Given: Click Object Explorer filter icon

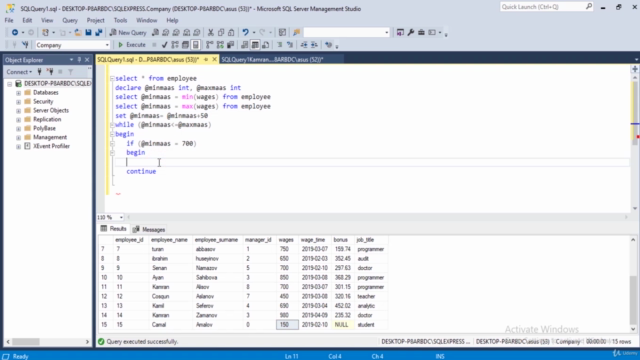Looking at the screenshot, I should tap(71, 72).
